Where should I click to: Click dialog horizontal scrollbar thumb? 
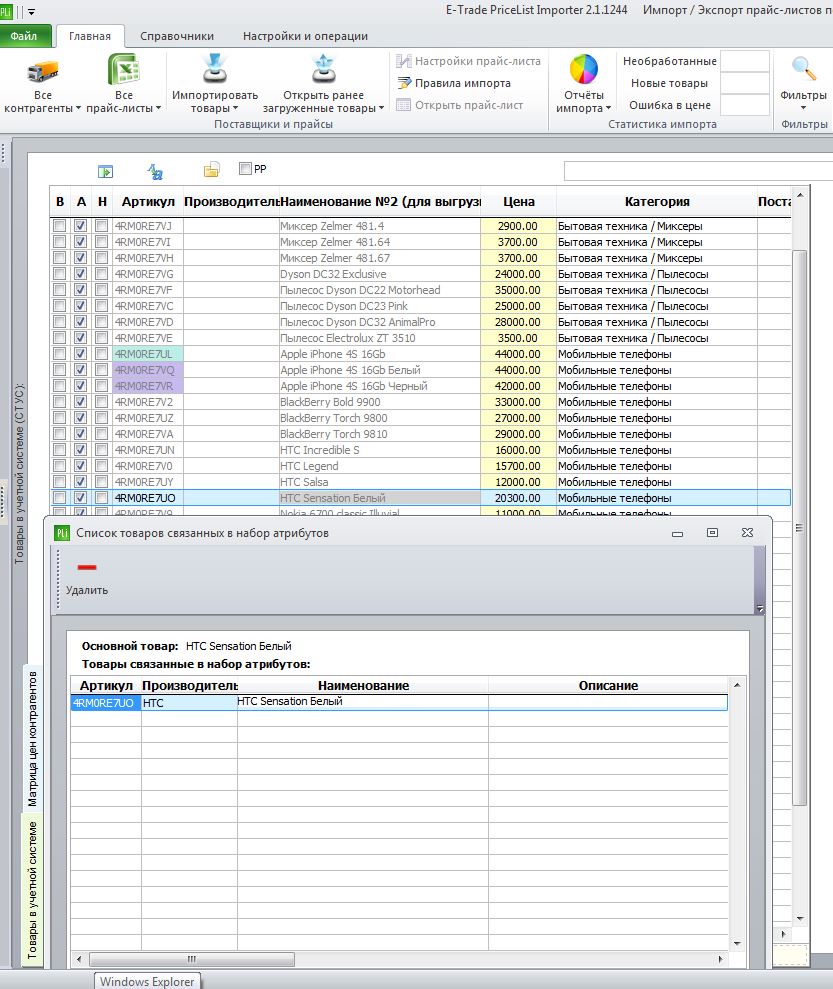coord(192,959)
